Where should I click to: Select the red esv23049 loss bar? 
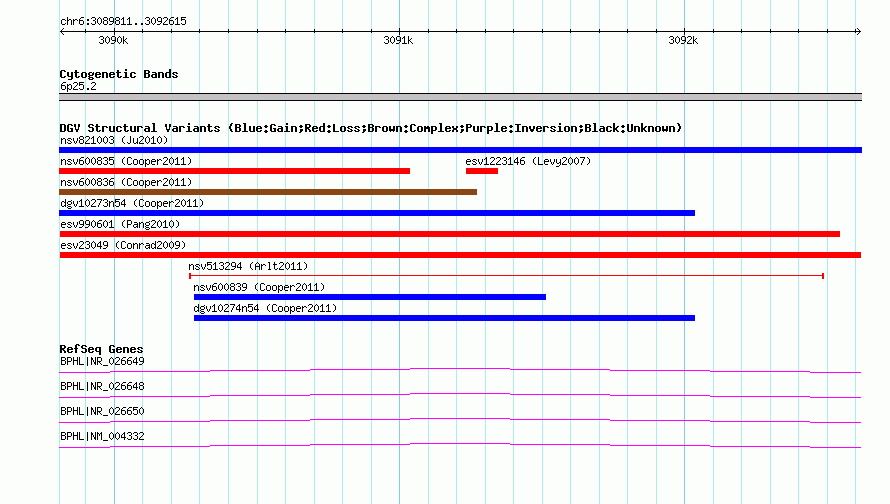point(460,255)
